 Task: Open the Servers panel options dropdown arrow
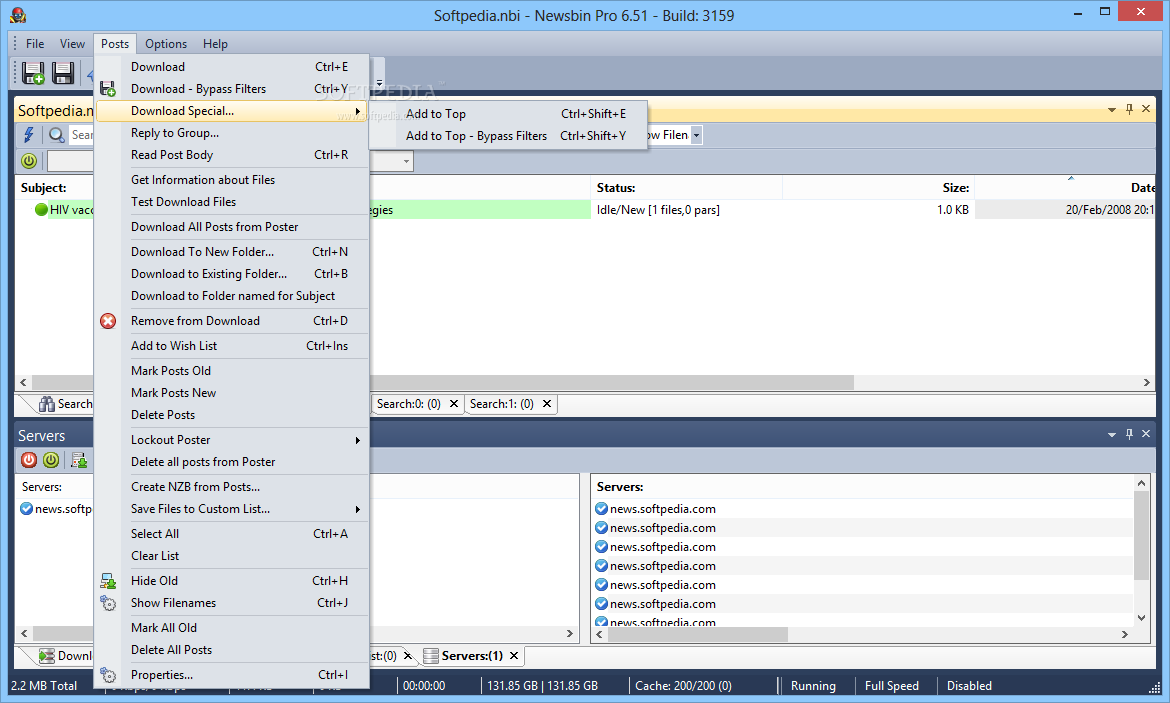pyautogui.click(x=1112, y=434)
